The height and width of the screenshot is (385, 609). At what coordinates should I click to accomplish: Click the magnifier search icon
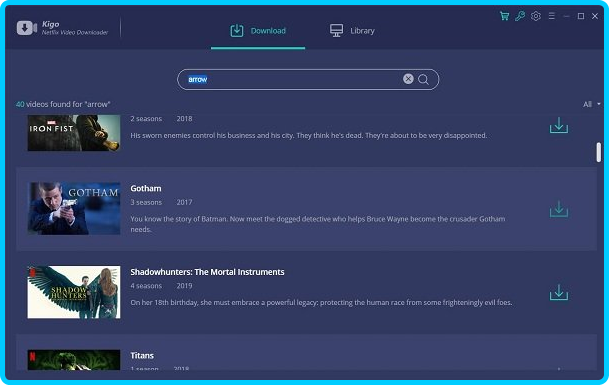coord(423,79)
